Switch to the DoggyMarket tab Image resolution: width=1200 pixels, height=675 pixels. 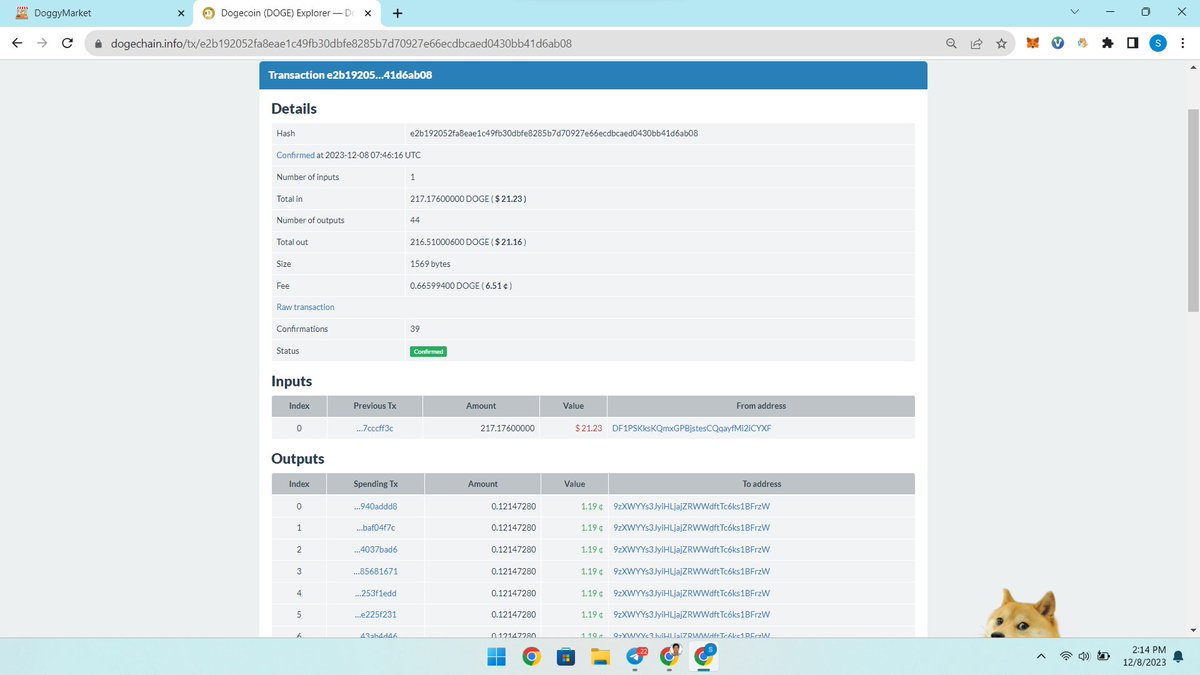click(96, 14)
